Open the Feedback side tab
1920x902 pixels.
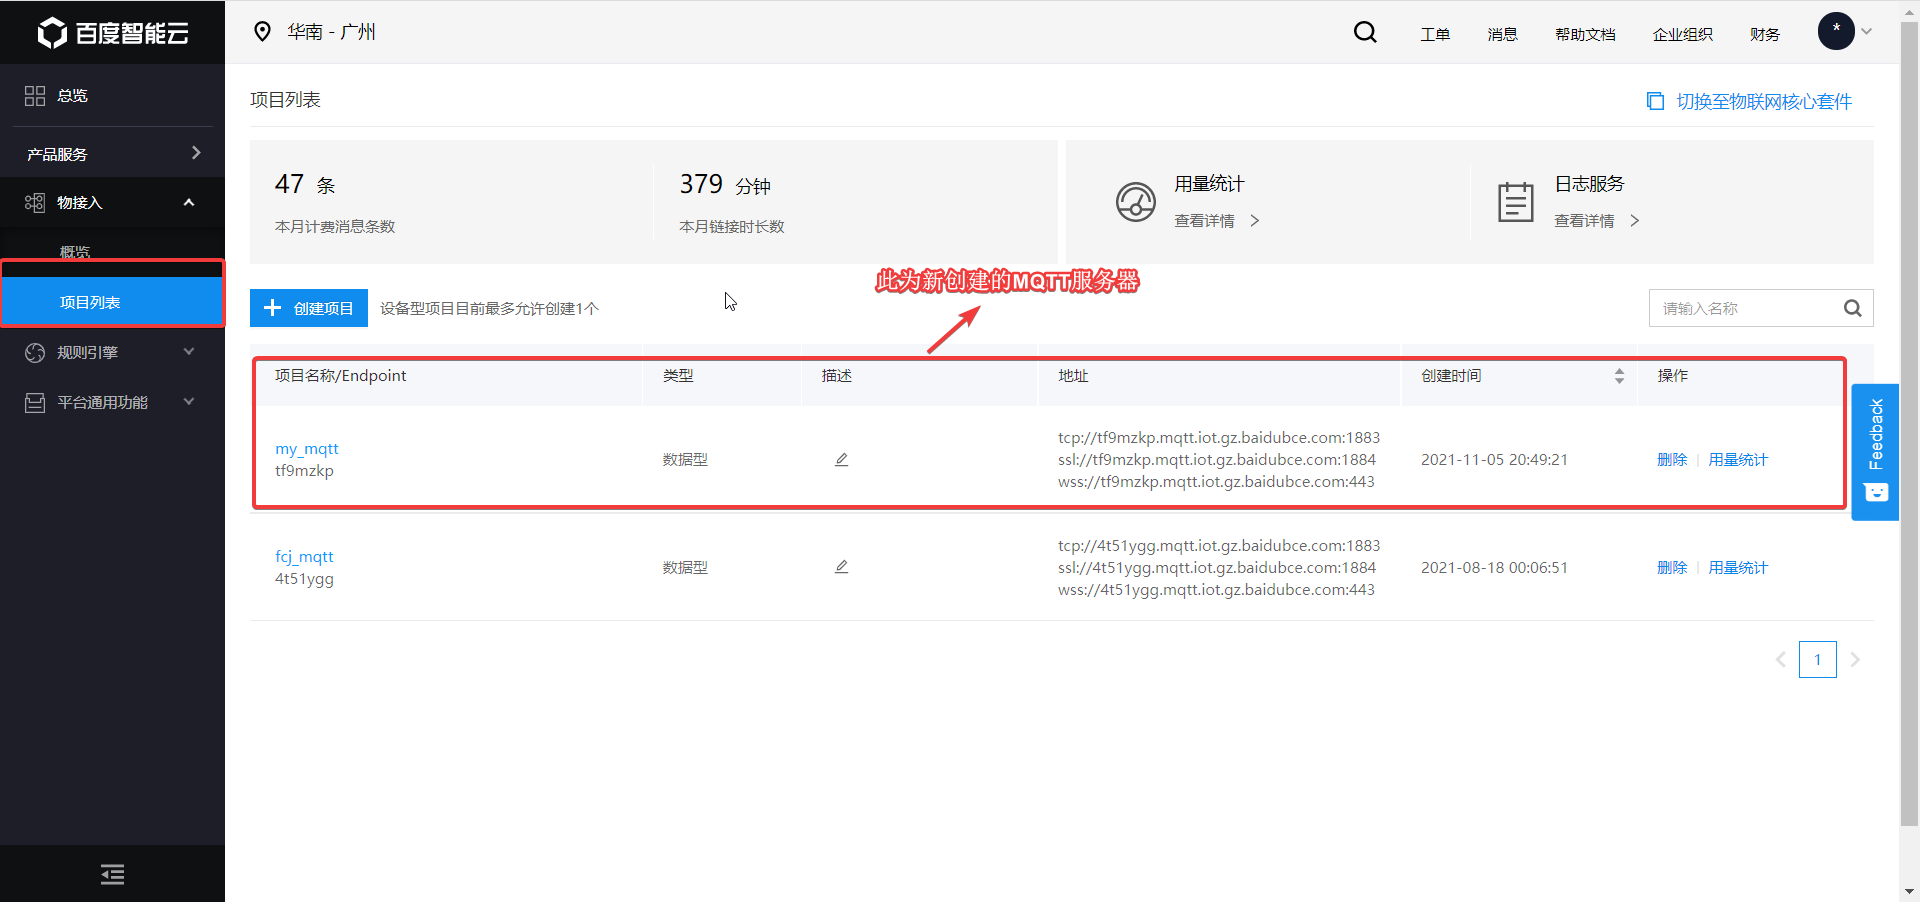(x=1875, y=452)
